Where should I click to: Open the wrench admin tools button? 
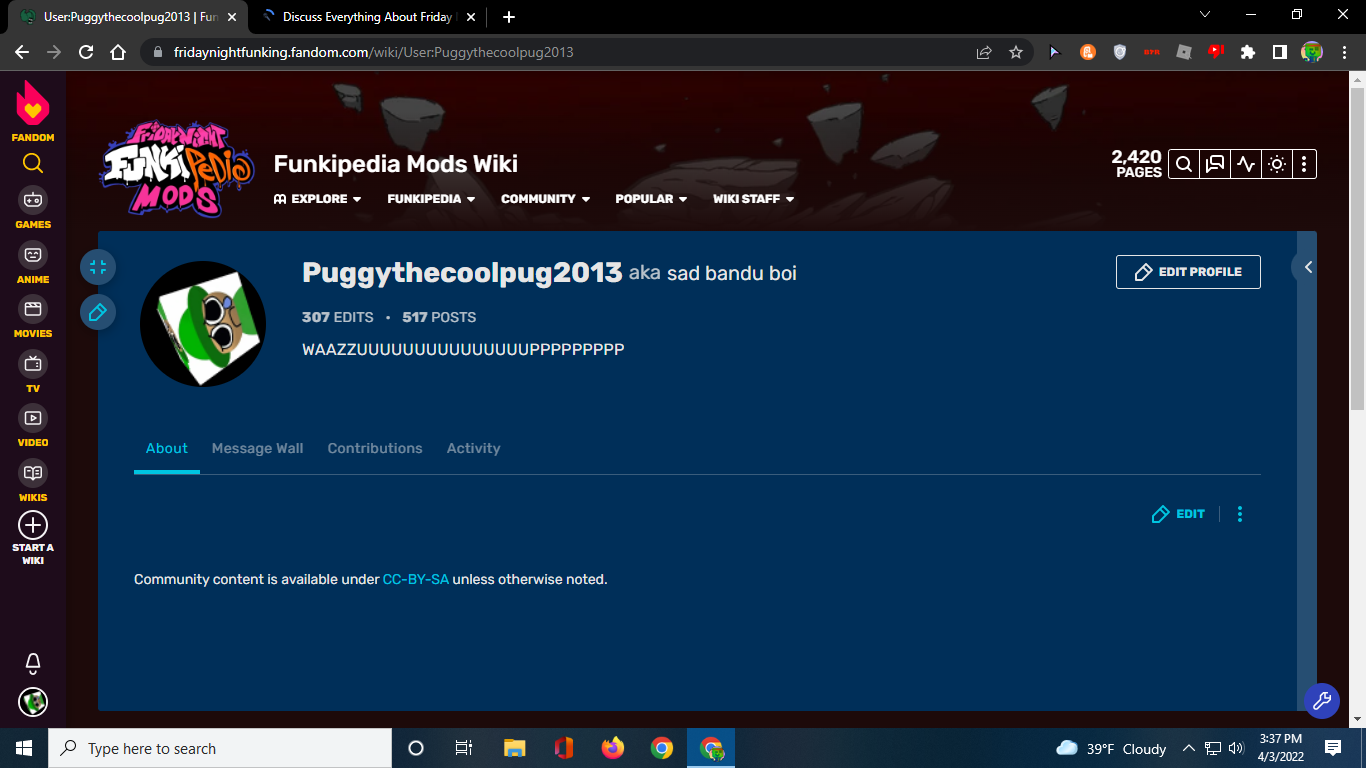[1321, 701]
